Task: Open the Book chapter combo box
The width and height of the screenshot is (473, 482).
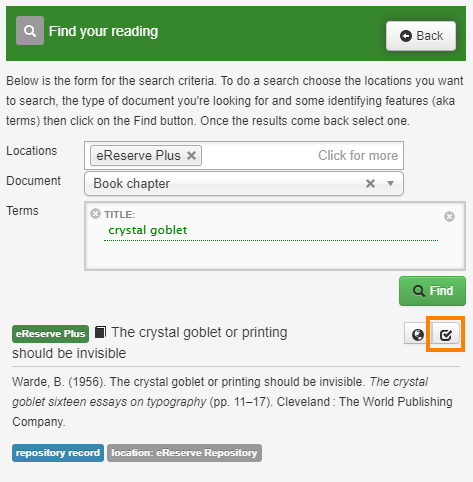Action: click(x=244, y=183)
